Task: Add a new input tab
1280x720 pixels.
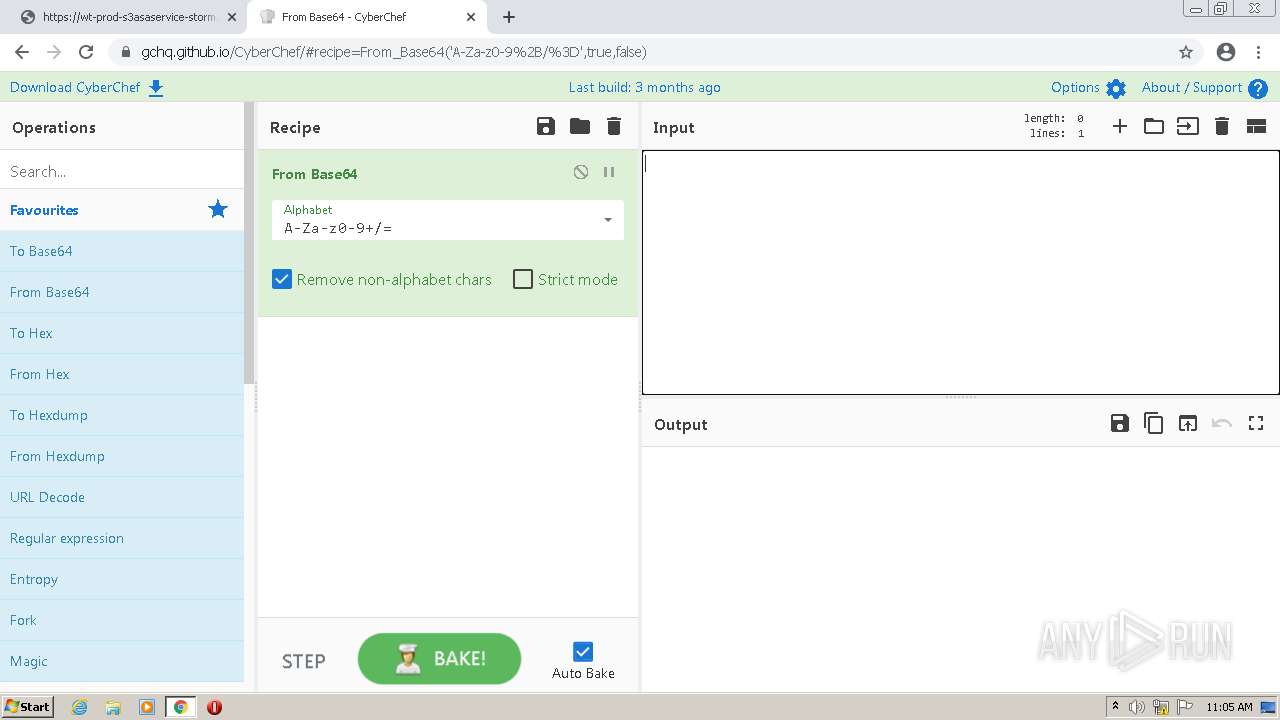Action: click(x=1120, y=126)
